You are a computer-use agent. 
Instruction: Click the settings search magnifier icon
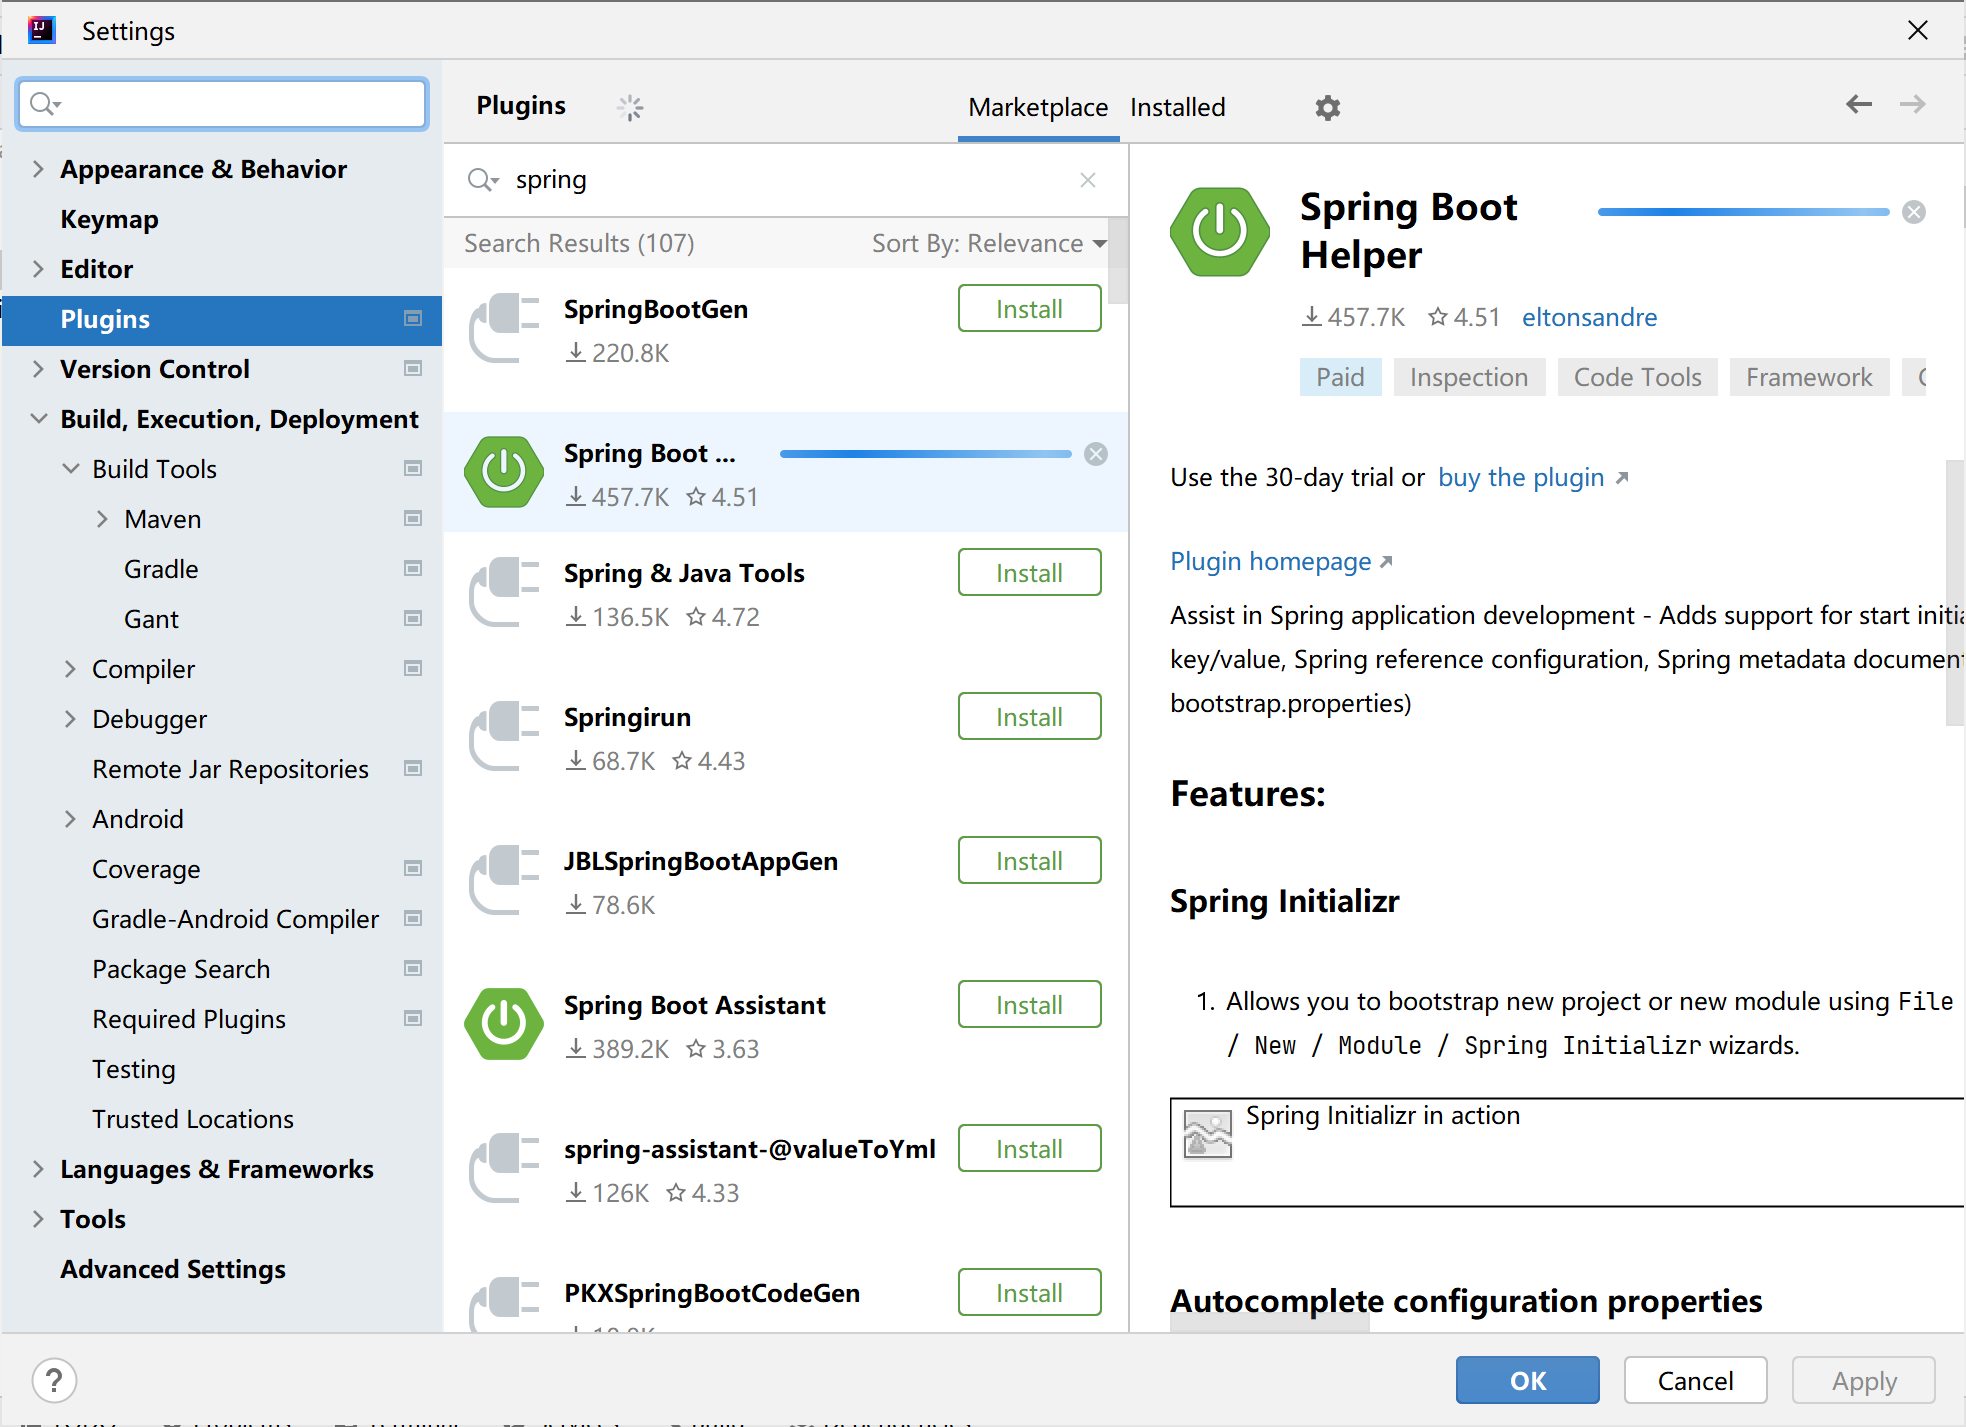[45, 104]
